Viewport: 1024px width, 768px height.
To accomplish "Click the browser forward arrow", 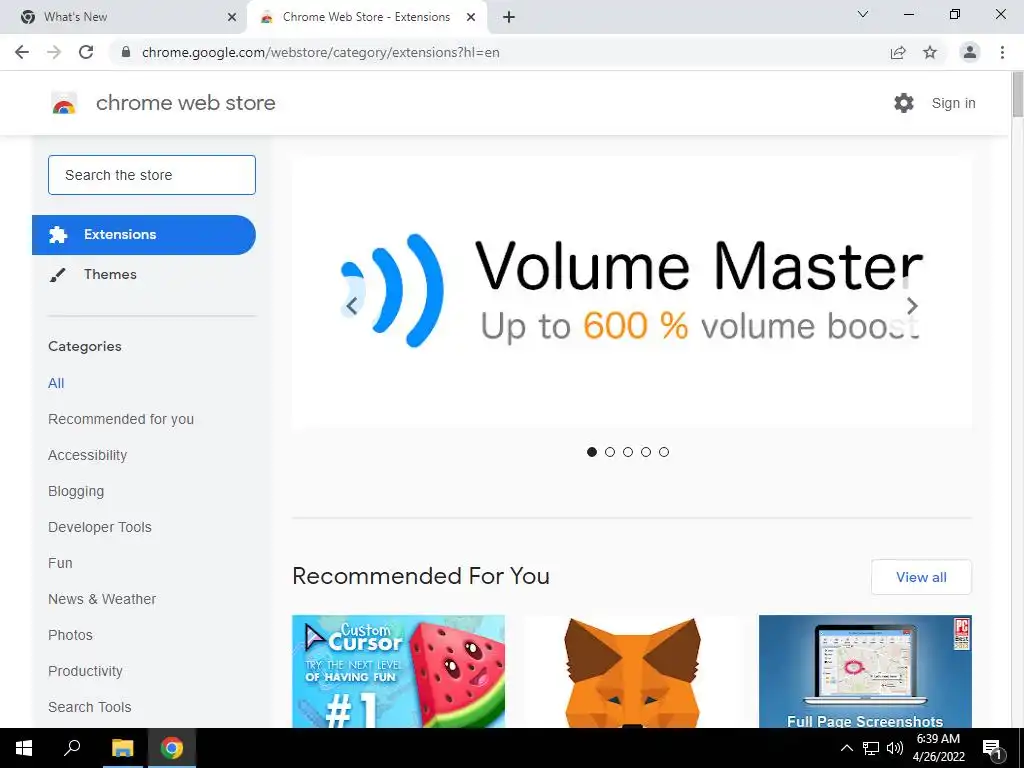I will coord(54,52).
